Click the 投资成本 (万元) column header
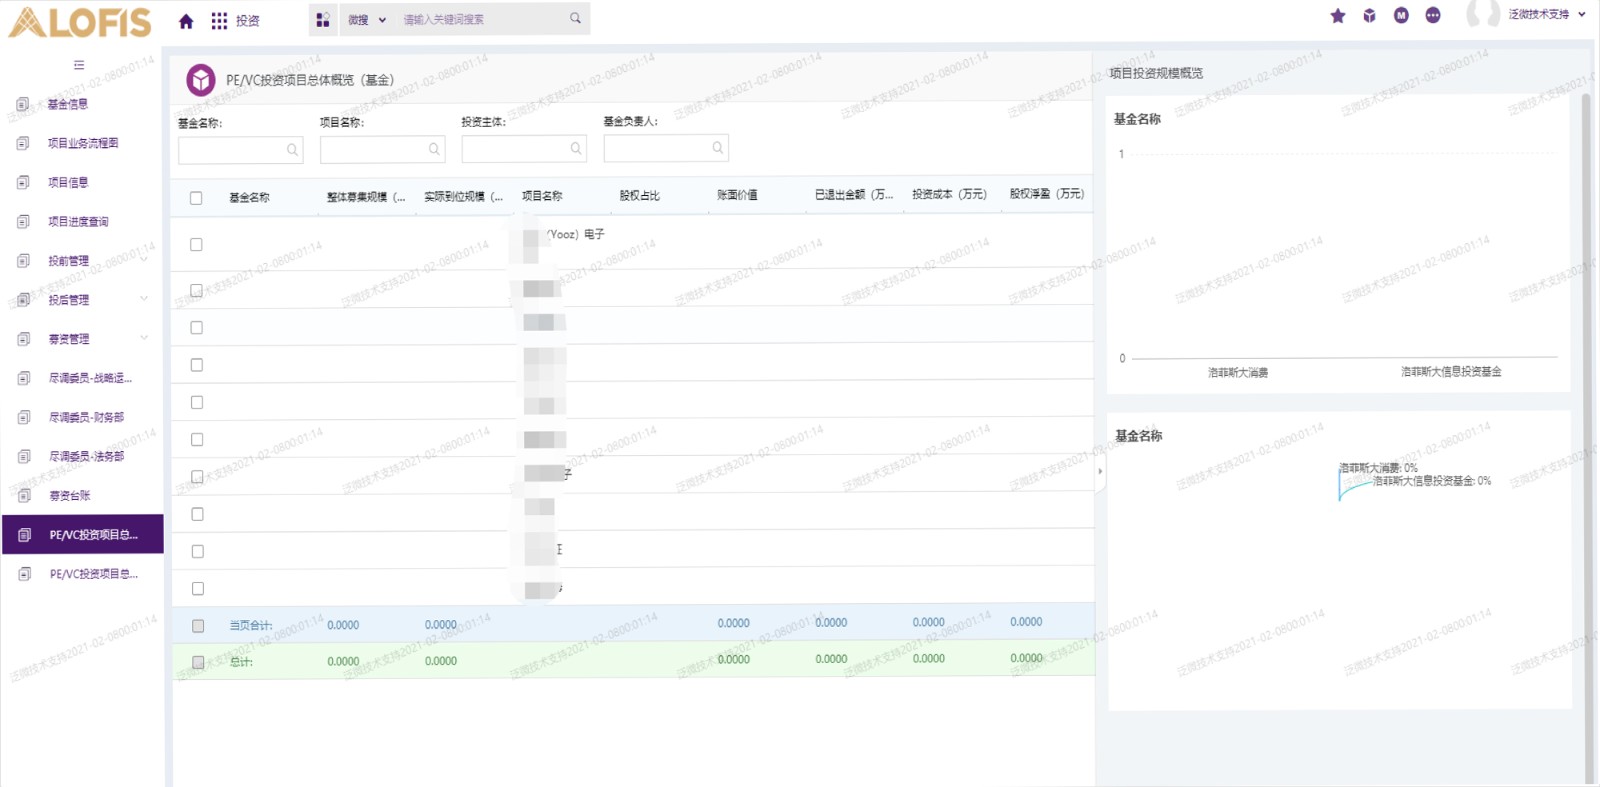Image resolution: width=1600 pixels, height=787 pixels. coord(949,195)
